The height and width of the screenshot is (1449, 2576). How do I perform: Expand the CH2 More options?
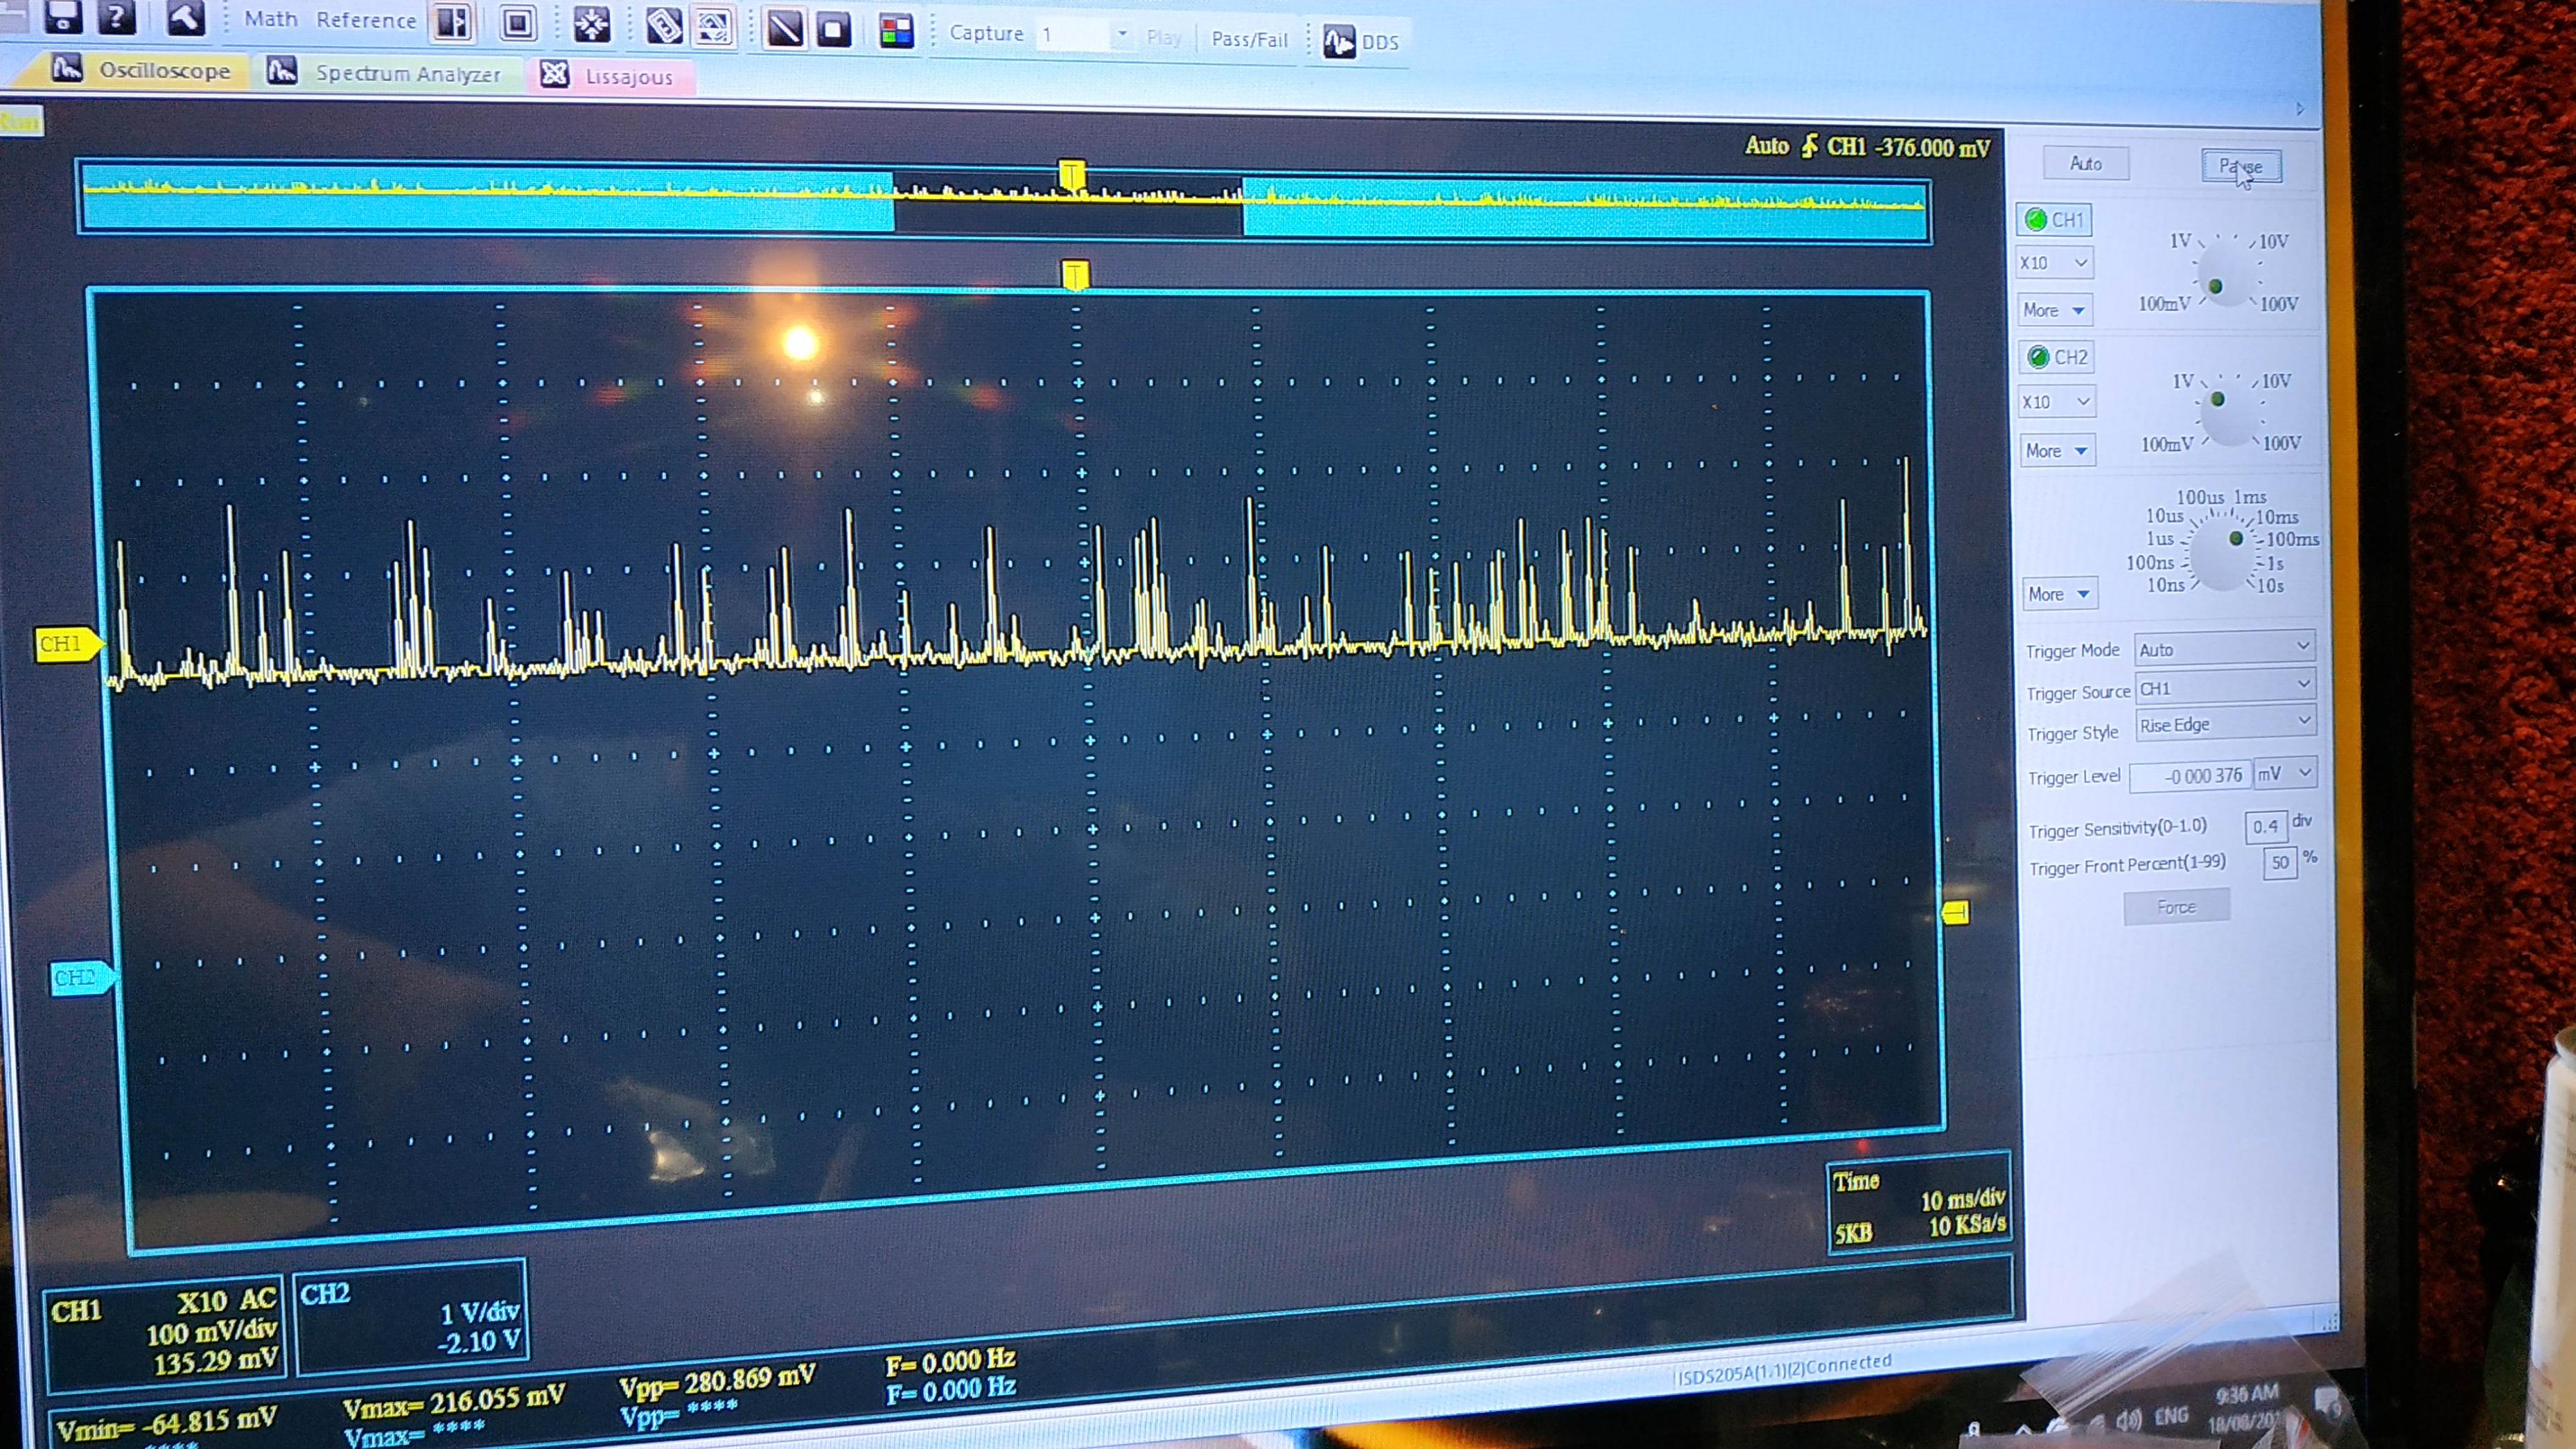pyautogui.click(x=2057, y=450)
